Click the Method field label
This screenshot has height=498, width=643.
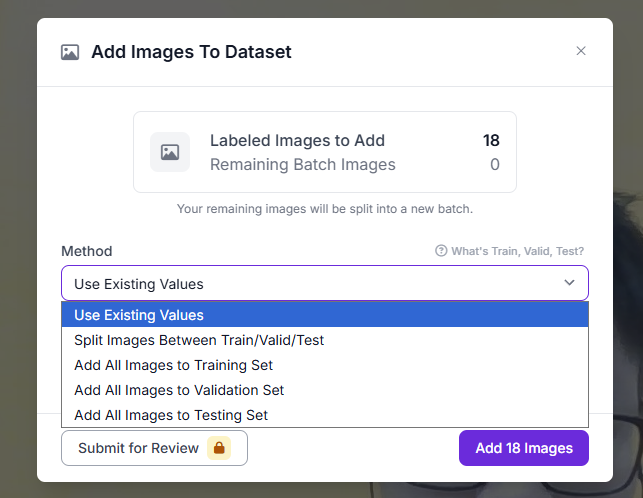coord(87,251)
